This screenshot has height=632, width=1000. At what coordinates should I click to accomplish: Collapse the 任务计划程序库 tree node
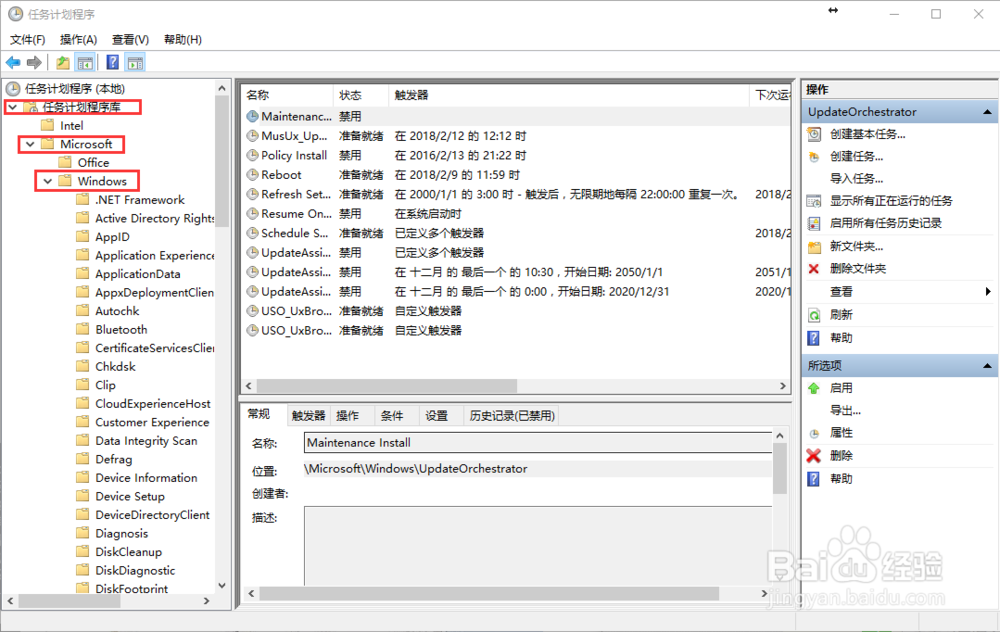(12, 107)
